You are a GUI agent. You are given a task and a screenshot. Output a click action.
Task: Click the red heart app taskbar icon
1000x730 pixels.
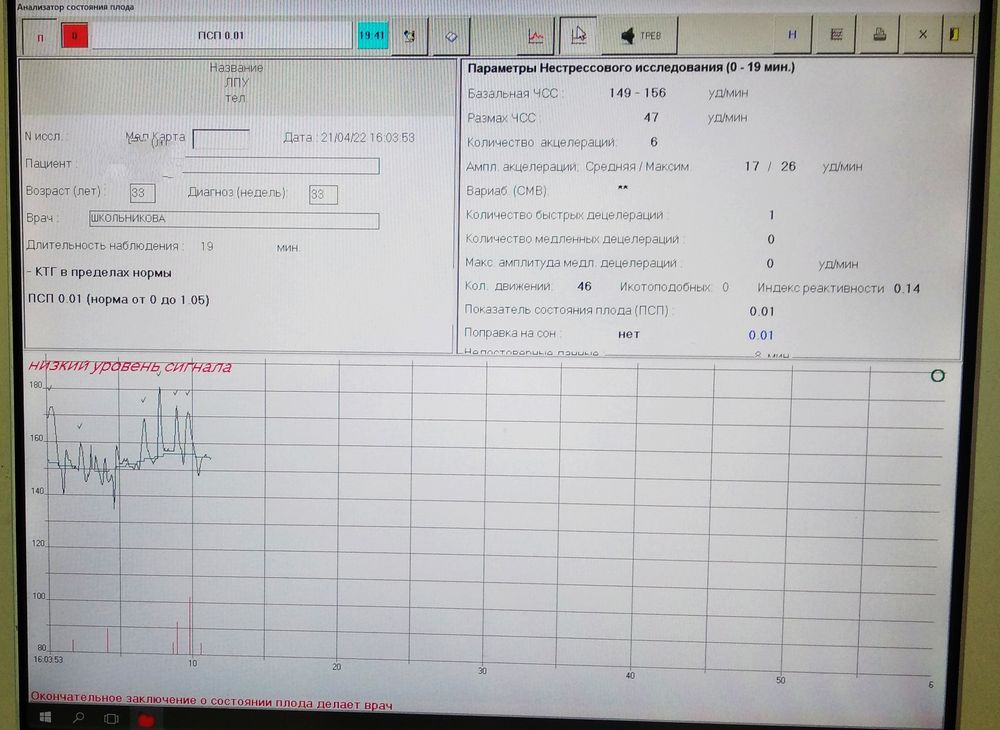(x=146, y=720)
